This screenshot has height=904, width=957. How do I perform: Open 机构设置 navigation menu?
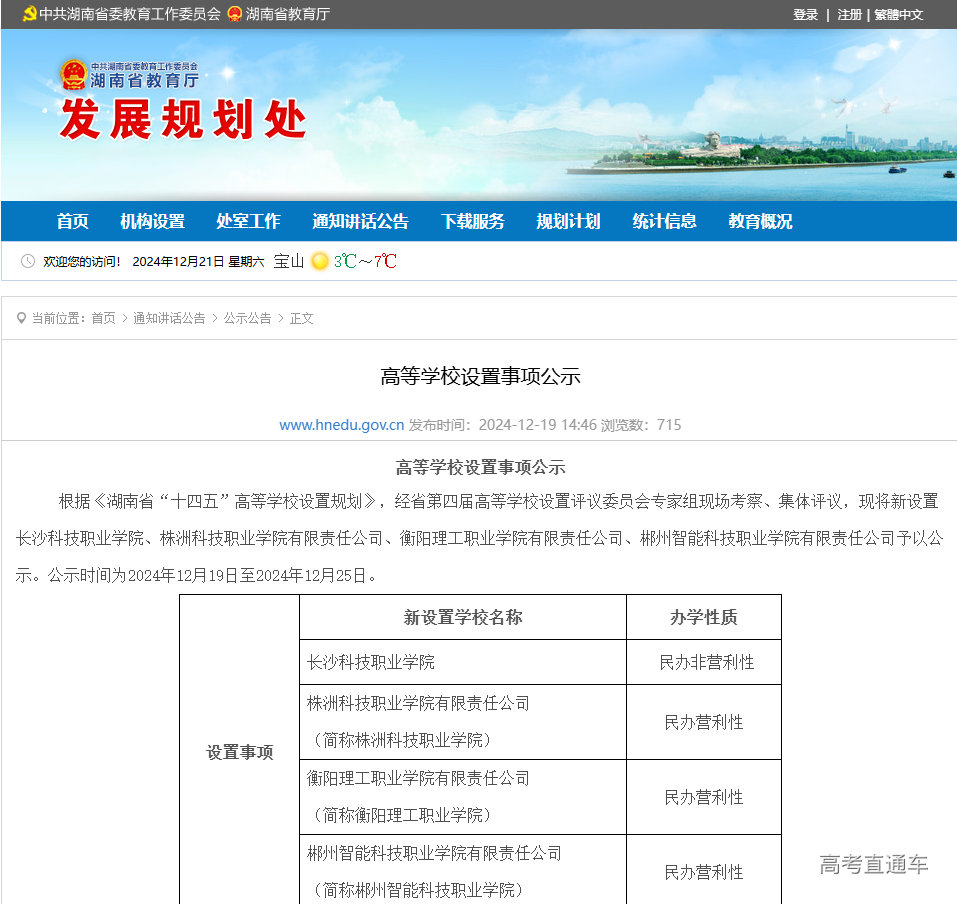click(152, 221)
